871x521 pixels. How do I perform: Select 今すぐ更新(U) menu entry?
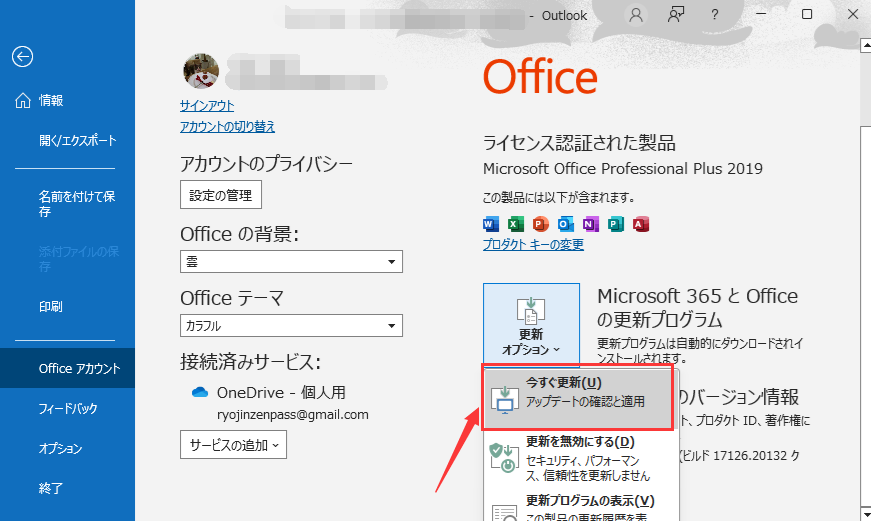click(x=578, y=399)
